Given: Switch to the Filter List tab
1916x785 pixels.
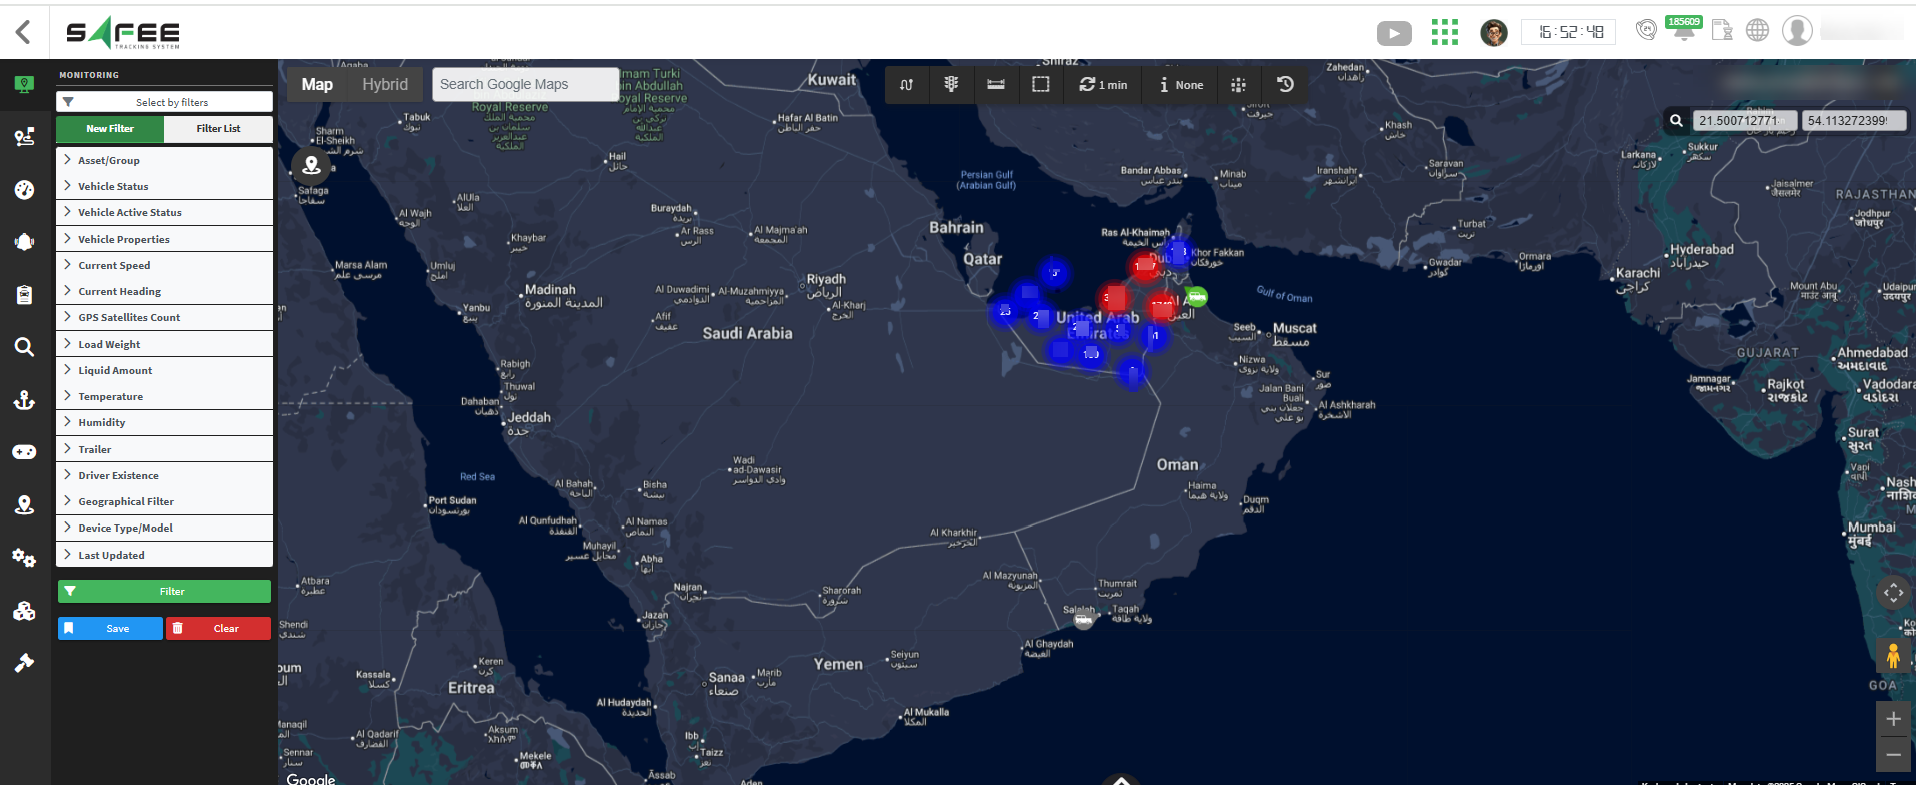Looking at the screenshot, I should point(218,129).
